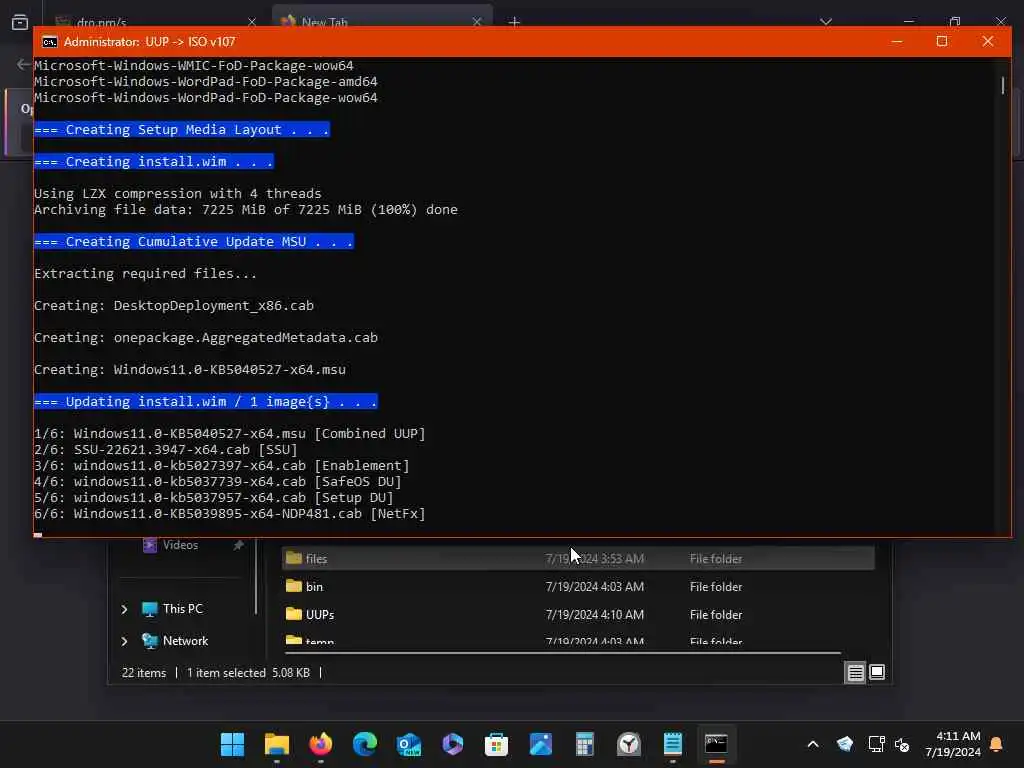Viewport: 1024px width, 768px height.
Task: Click the line '2/6: SSU-22621.3947-x64.cab [SSU]'
Action: pos(166,449)
